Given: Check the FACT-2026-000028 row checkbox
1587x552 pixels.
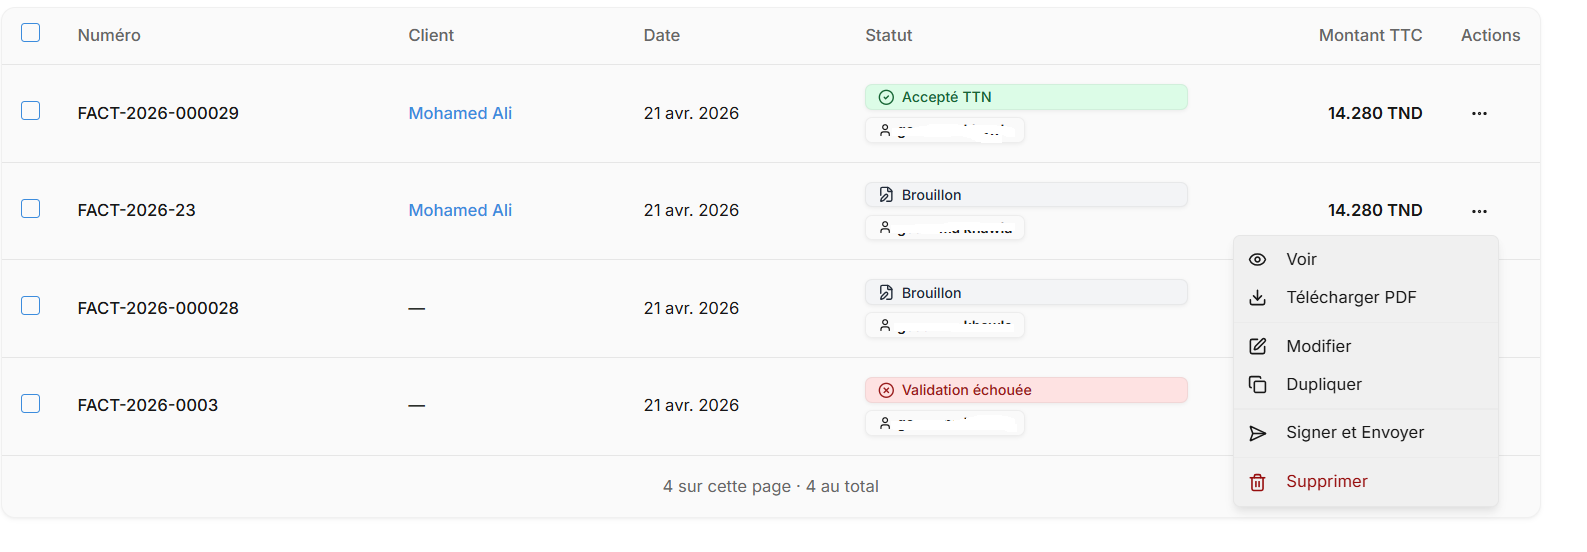Looking at the screenshot, I should pyautogui.click(x=31, y=305).
